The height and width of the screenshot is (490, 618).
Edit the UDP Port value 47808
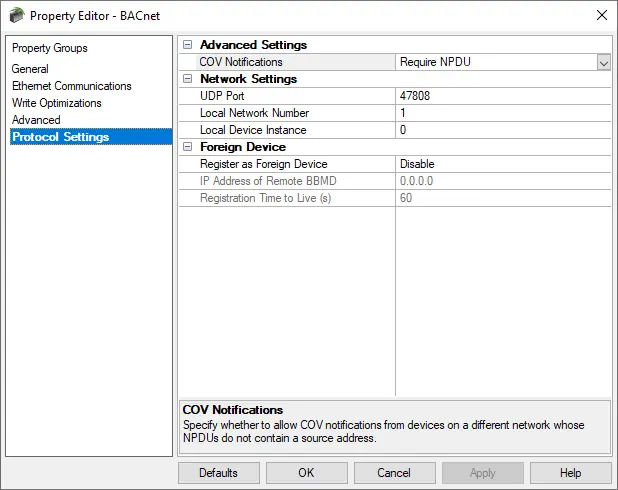[503, 96]
